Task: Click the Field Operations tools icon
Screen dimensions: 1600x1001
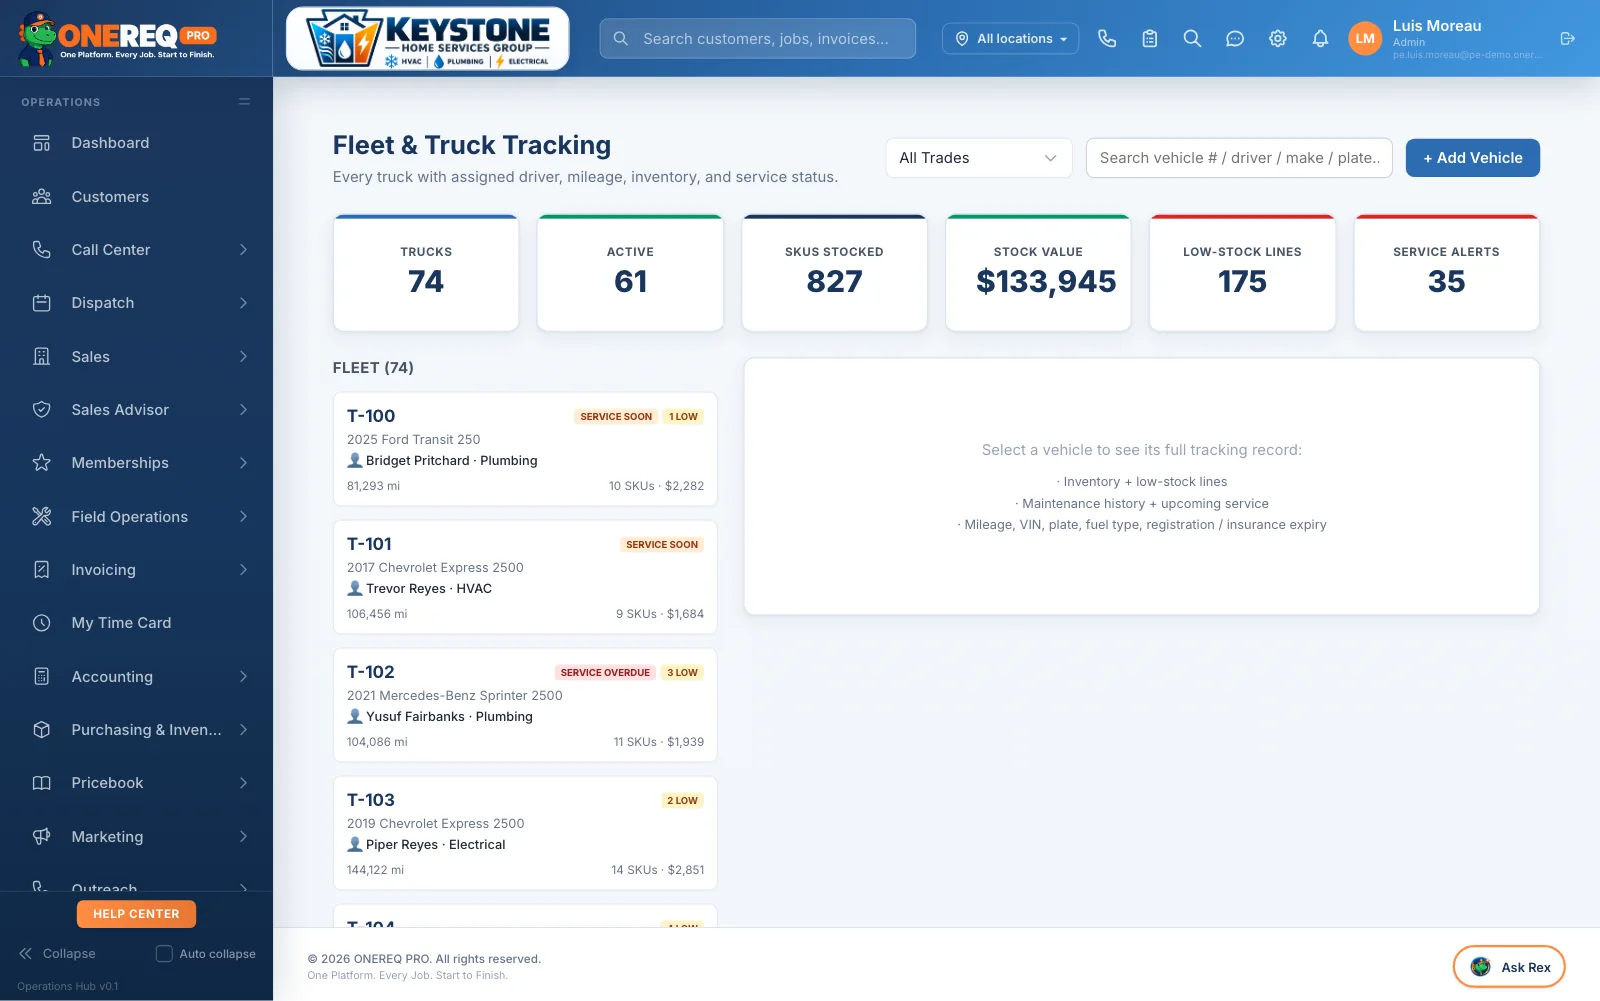Action: click(x=41, y=517)
